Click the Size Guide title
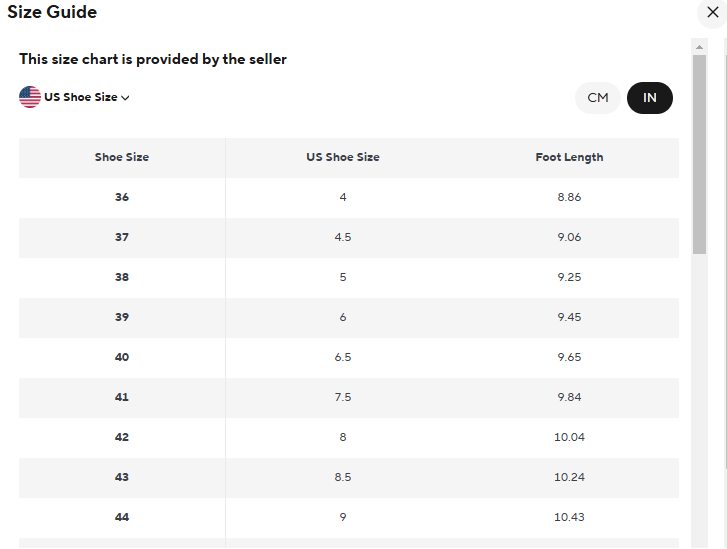 (52, 12)
